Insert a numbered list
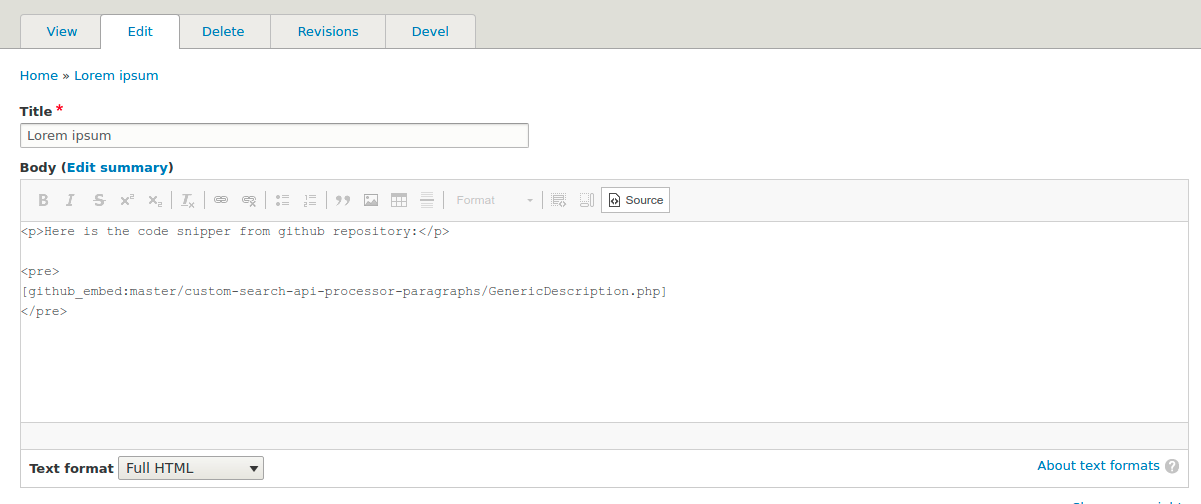This screenshot has width=1201, height=504. click(x=310, y=200)
